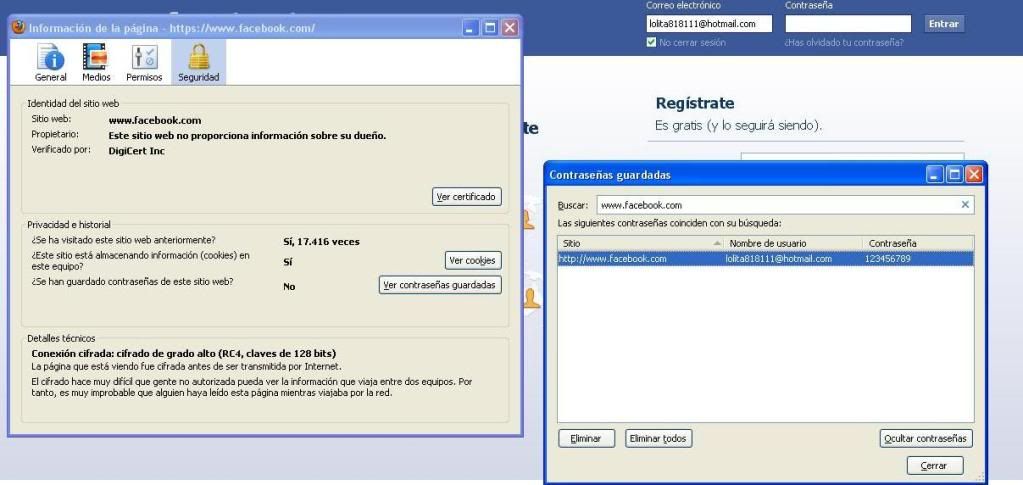The image size is (1023, 485).
Task: Toggle No cerrar sesión checkbox
Action: [x=651, y=42]
